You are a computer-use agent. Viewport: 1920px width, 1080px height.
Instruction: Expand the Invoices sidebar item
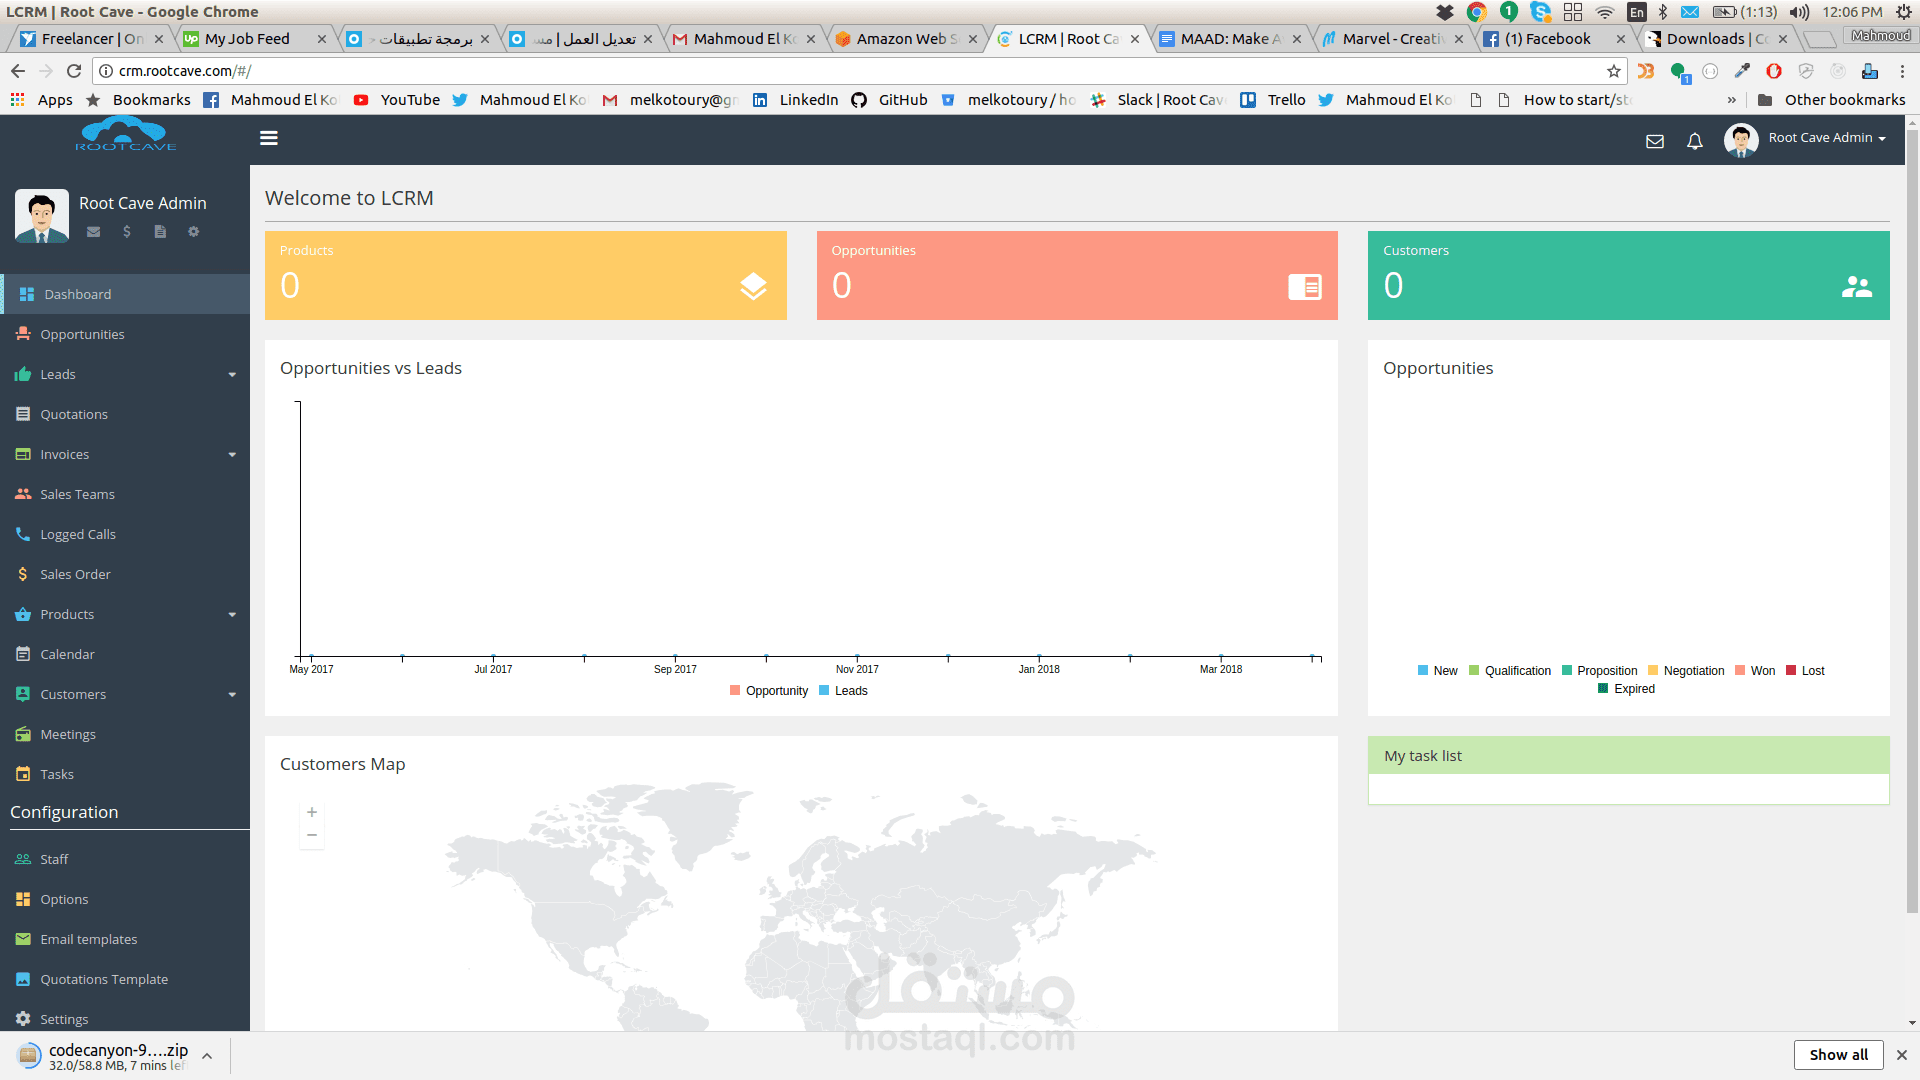[x=232, y=454]
